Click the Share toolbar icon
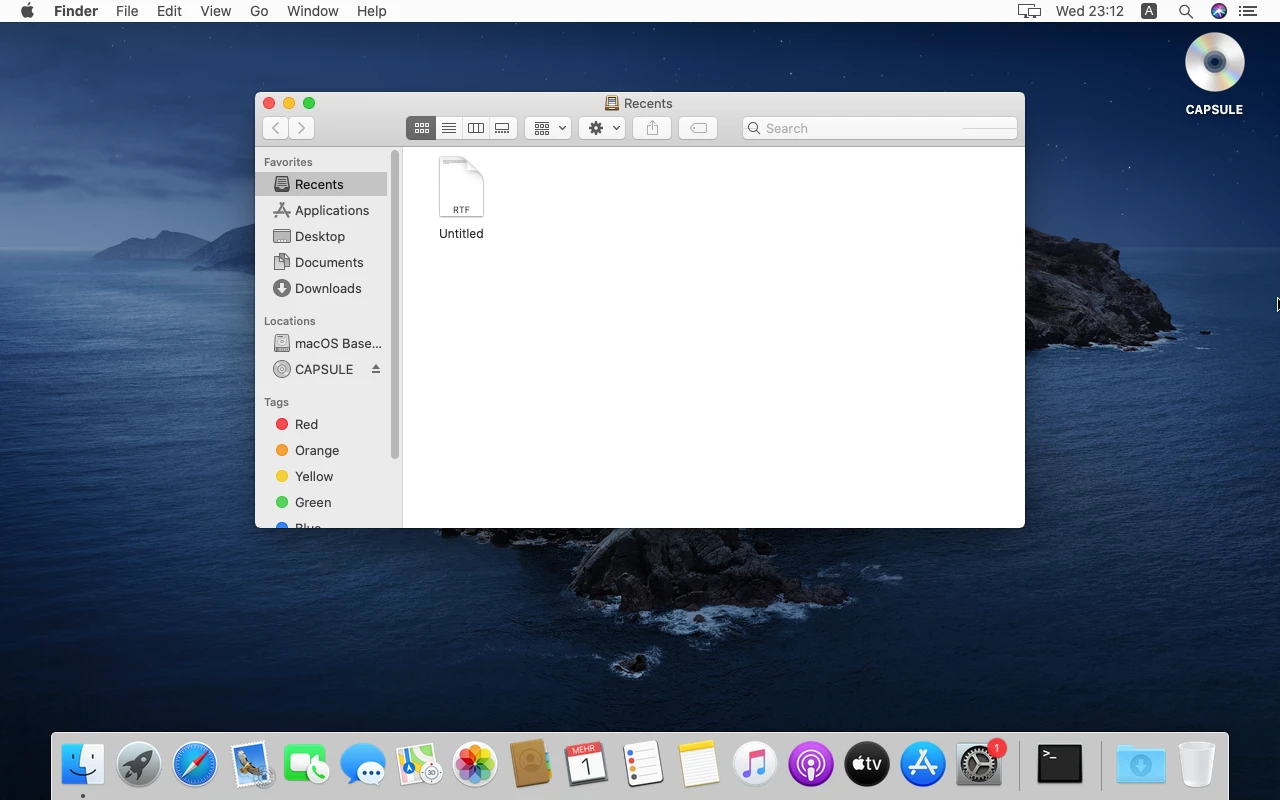Screen dimensions: 1280x800 click(652, 128)
